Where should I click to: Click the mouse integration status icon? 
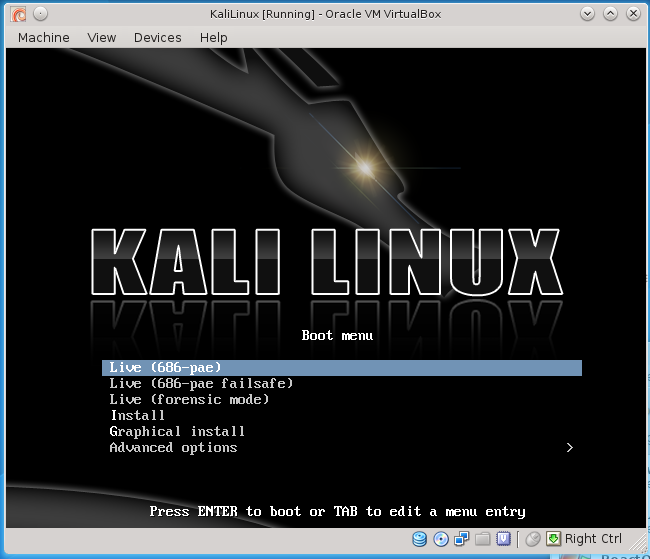pos(533,539)
